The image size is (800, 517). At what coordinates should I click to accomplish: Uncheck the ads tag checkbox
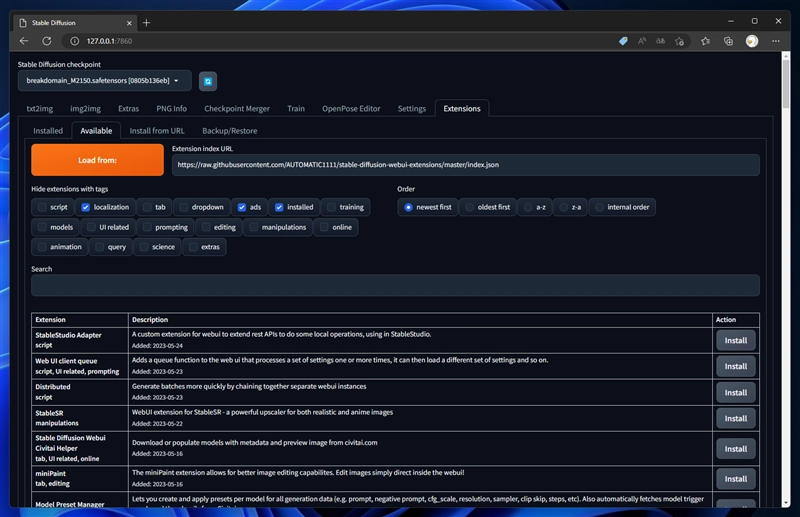[242, 207]
